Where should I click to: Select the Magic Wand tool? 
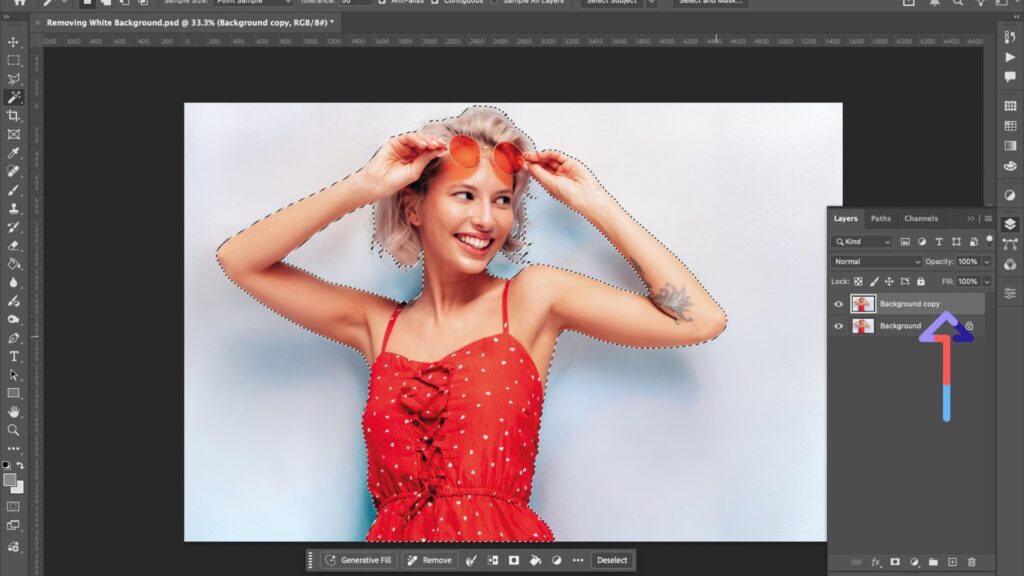coord(13,97)
